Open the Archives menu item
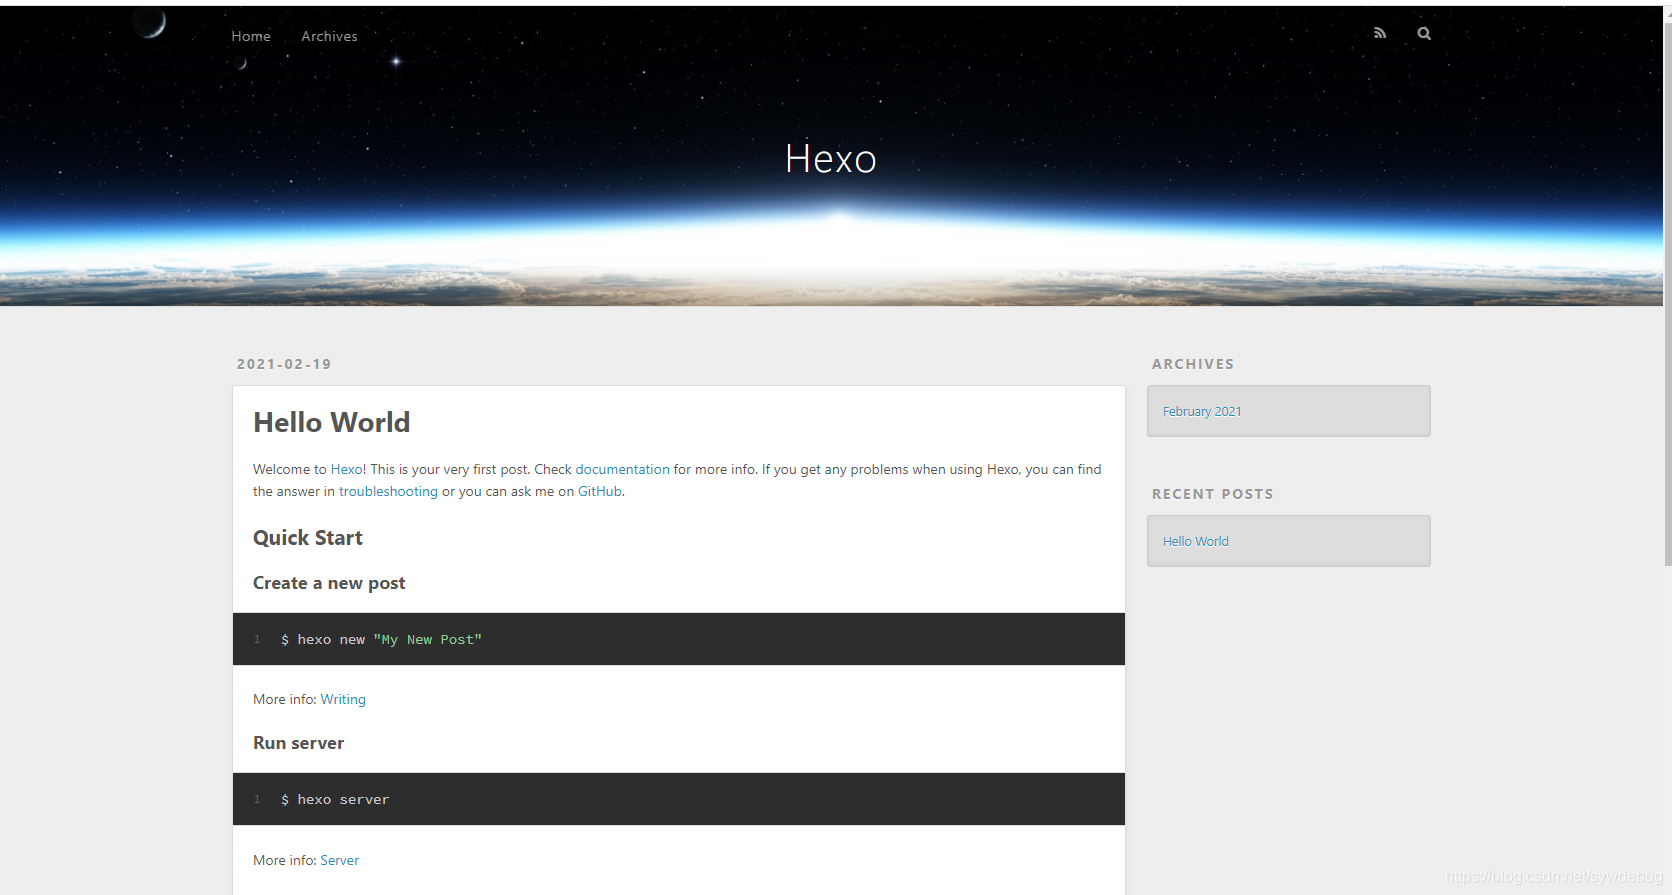This screenshot has width=1672, height=895. pyautogui.click(x=329, y=36)
